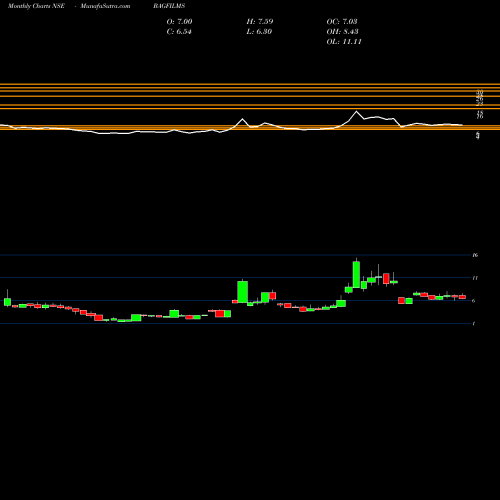The image size is (500, 500).
Task: Click the 'OL: 11.11' reading
Action: click(x=344, y=42)
